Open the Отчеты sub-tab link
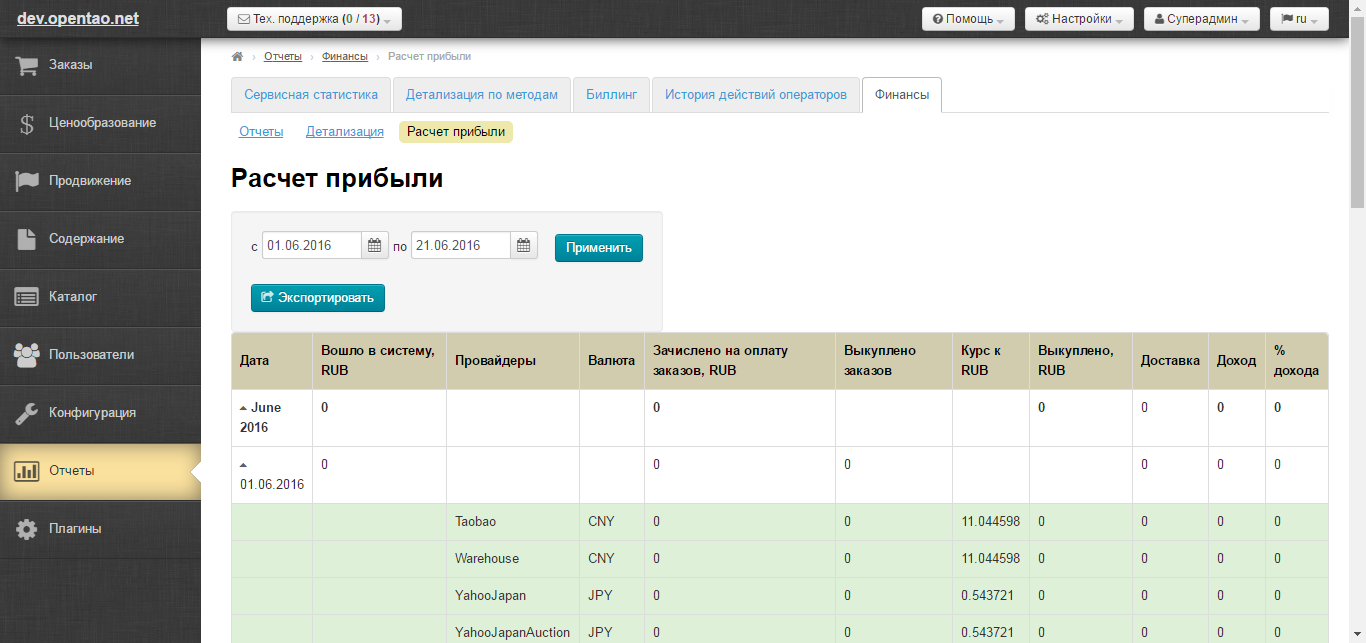 point(261,132)
